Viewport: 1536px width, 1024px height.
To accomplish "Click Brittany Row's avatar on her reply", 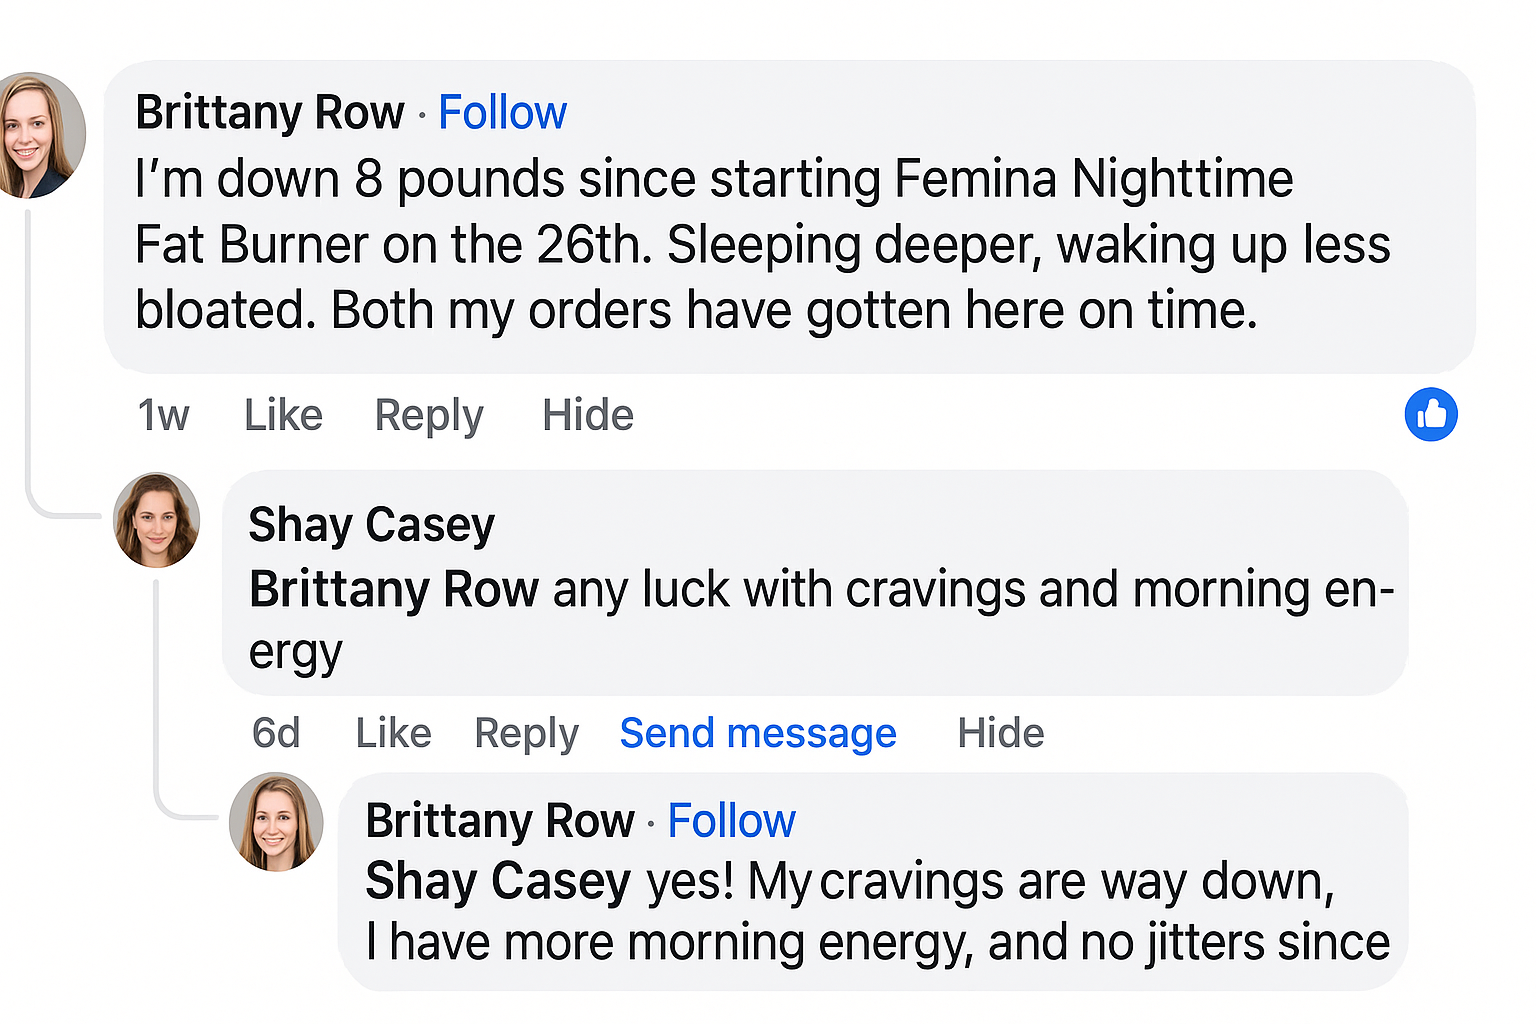I will (276, 821).
